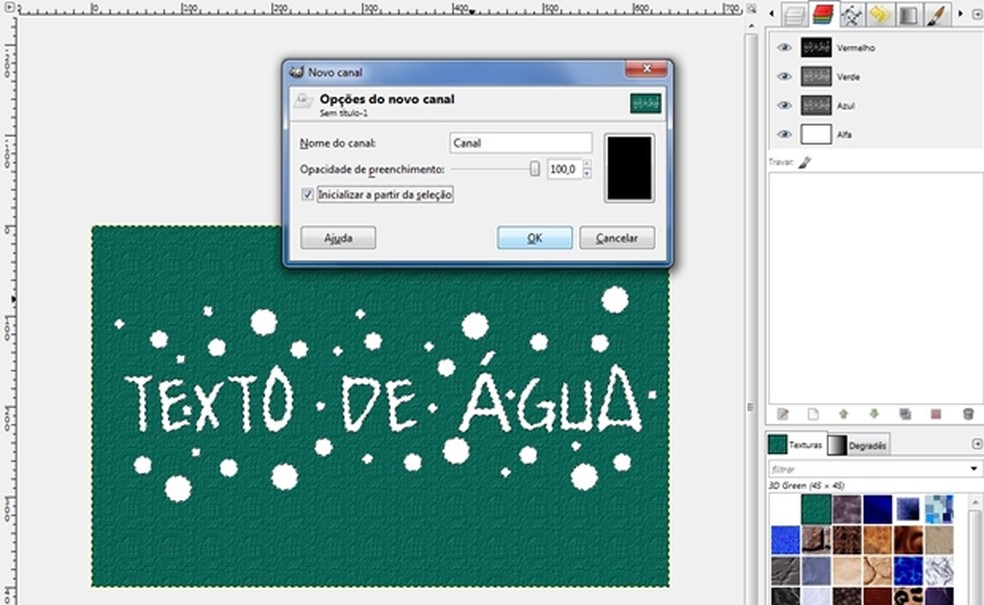Lower the channel with down arrow
This screenshot has width=984, height=605.
(x=874, y=414)
